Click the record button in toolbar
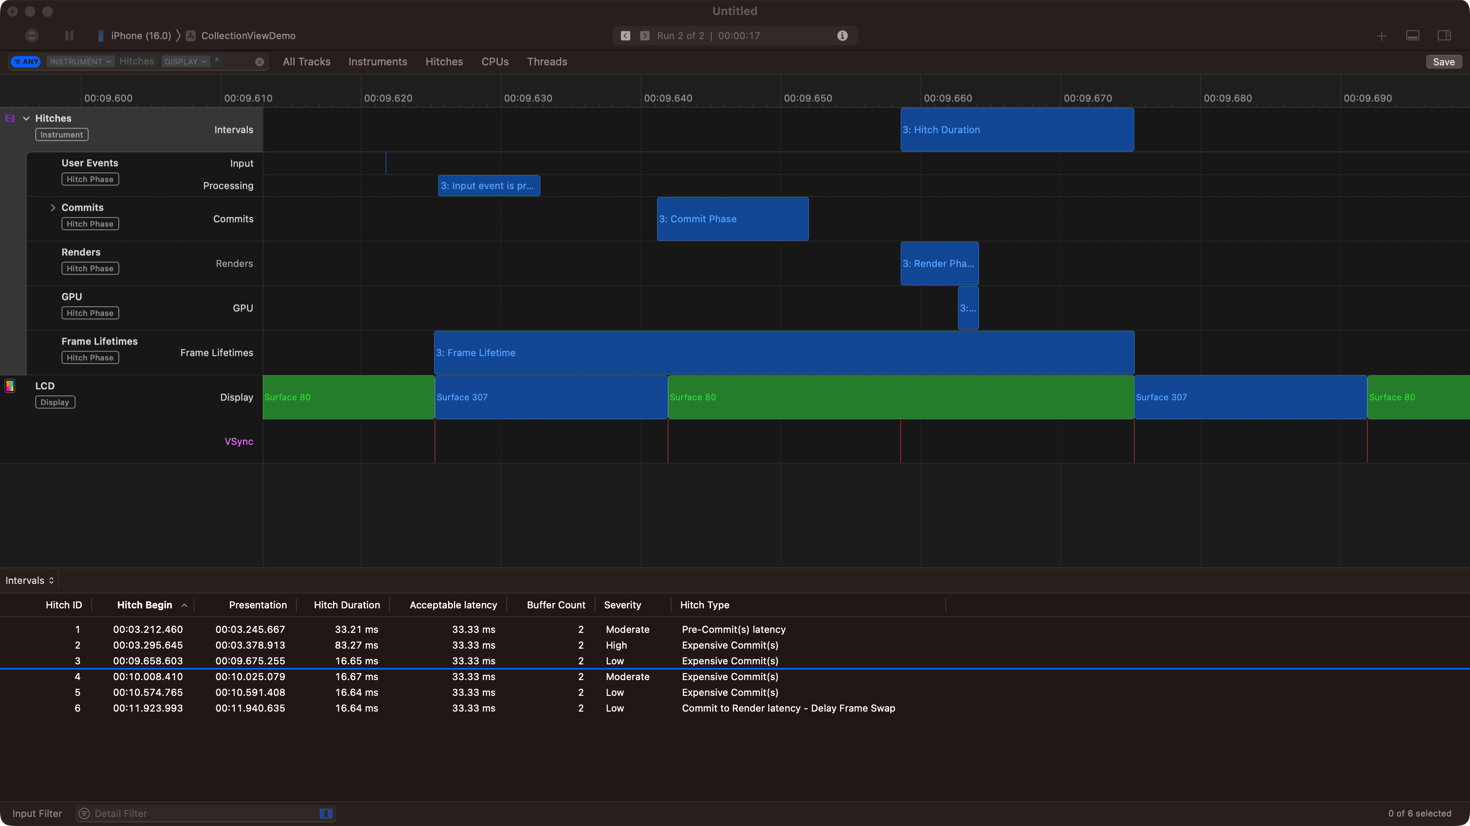Image resolution: width=1470 pixels, height=826 pixels. click(32, 35)
